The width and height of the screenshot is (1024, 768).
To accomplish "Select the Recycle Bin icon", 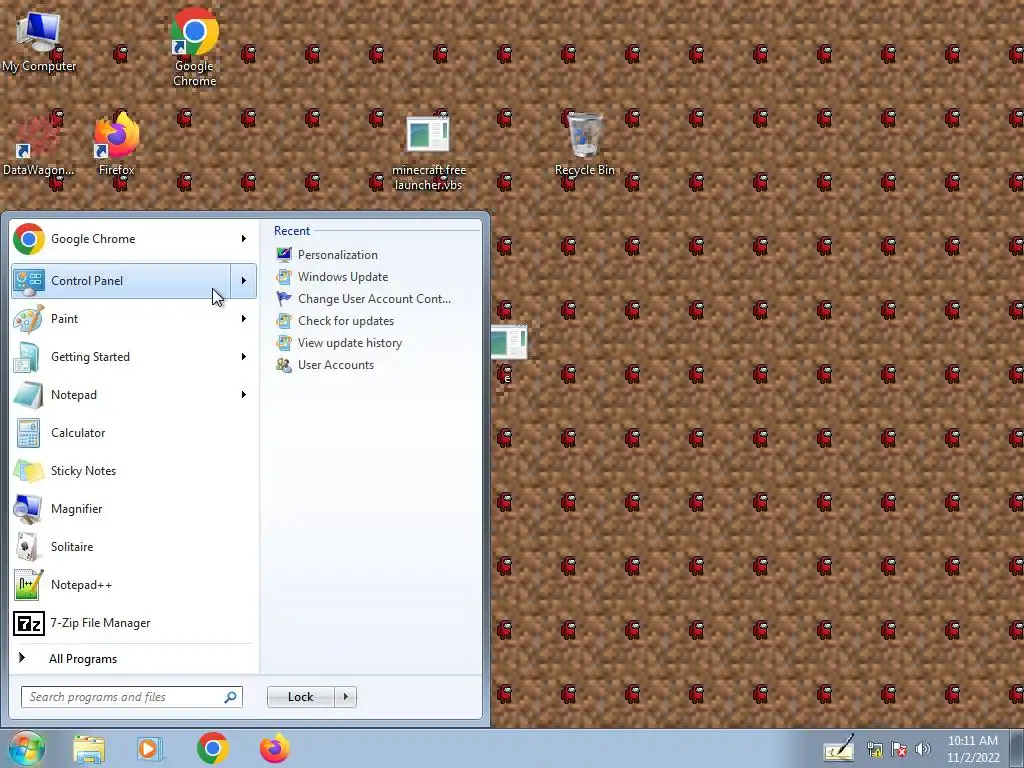I will 584,144.
